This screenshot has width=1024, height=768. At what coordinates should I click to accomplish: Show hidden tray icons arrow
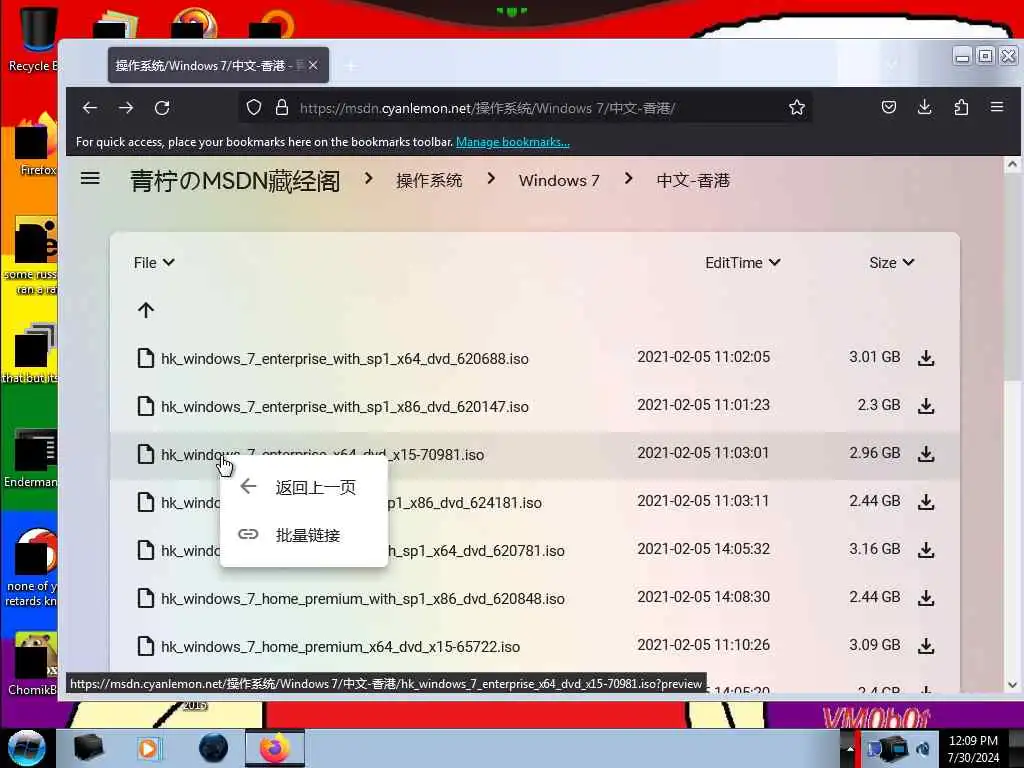(850, 748)
